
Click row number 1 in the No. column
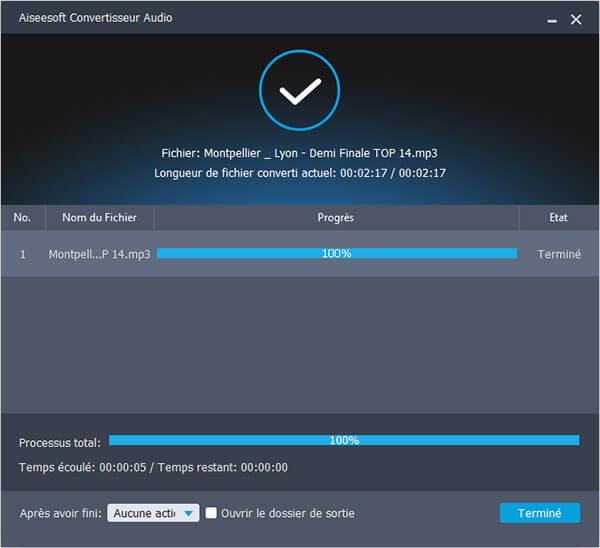click(23, 254)
